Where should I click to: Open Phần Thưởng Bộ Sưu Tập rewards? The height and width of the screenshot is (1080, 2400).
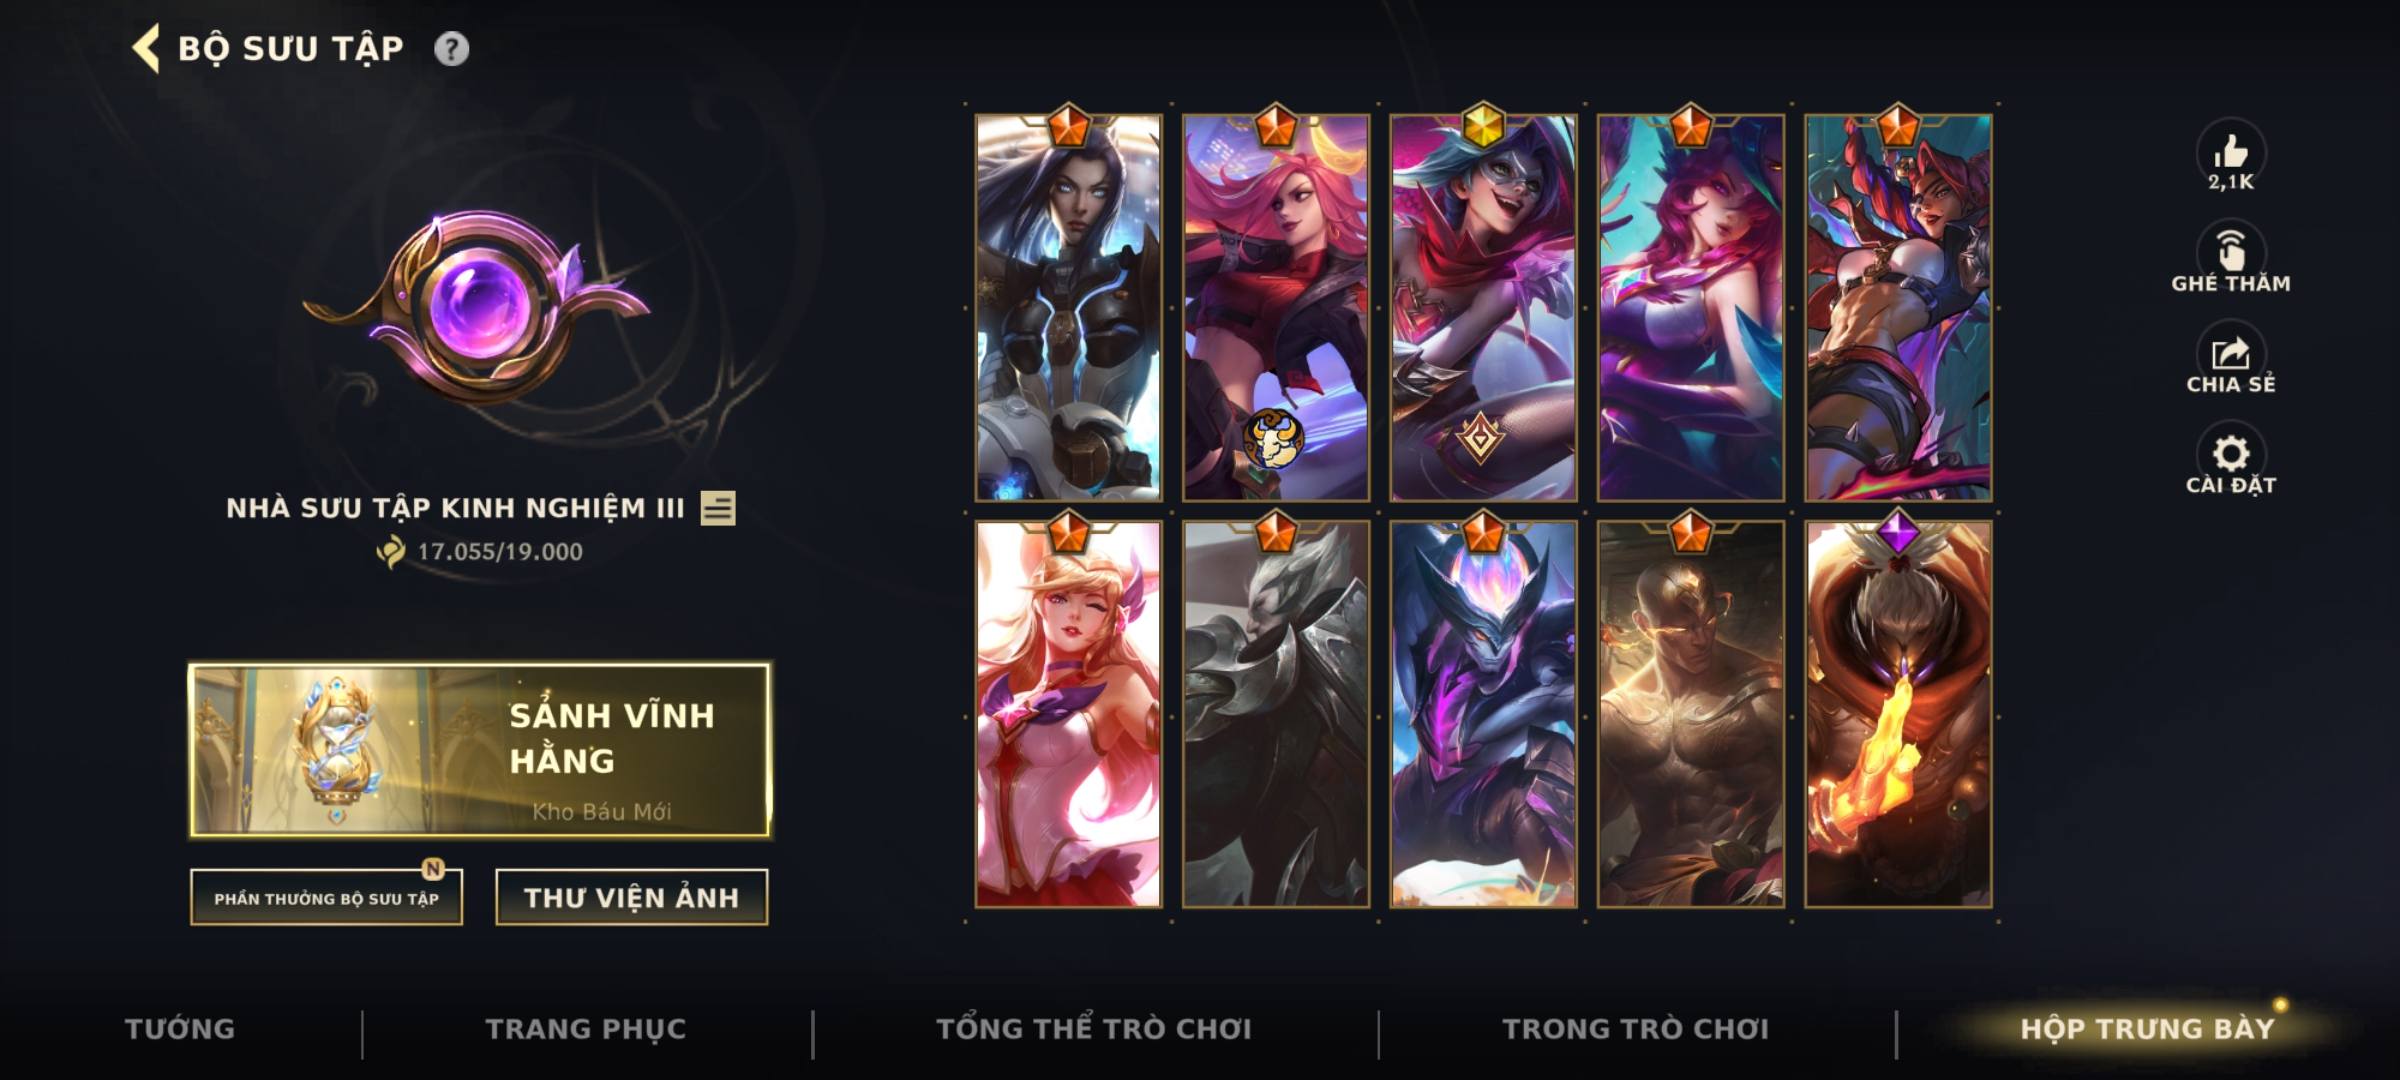click(326, 897)
